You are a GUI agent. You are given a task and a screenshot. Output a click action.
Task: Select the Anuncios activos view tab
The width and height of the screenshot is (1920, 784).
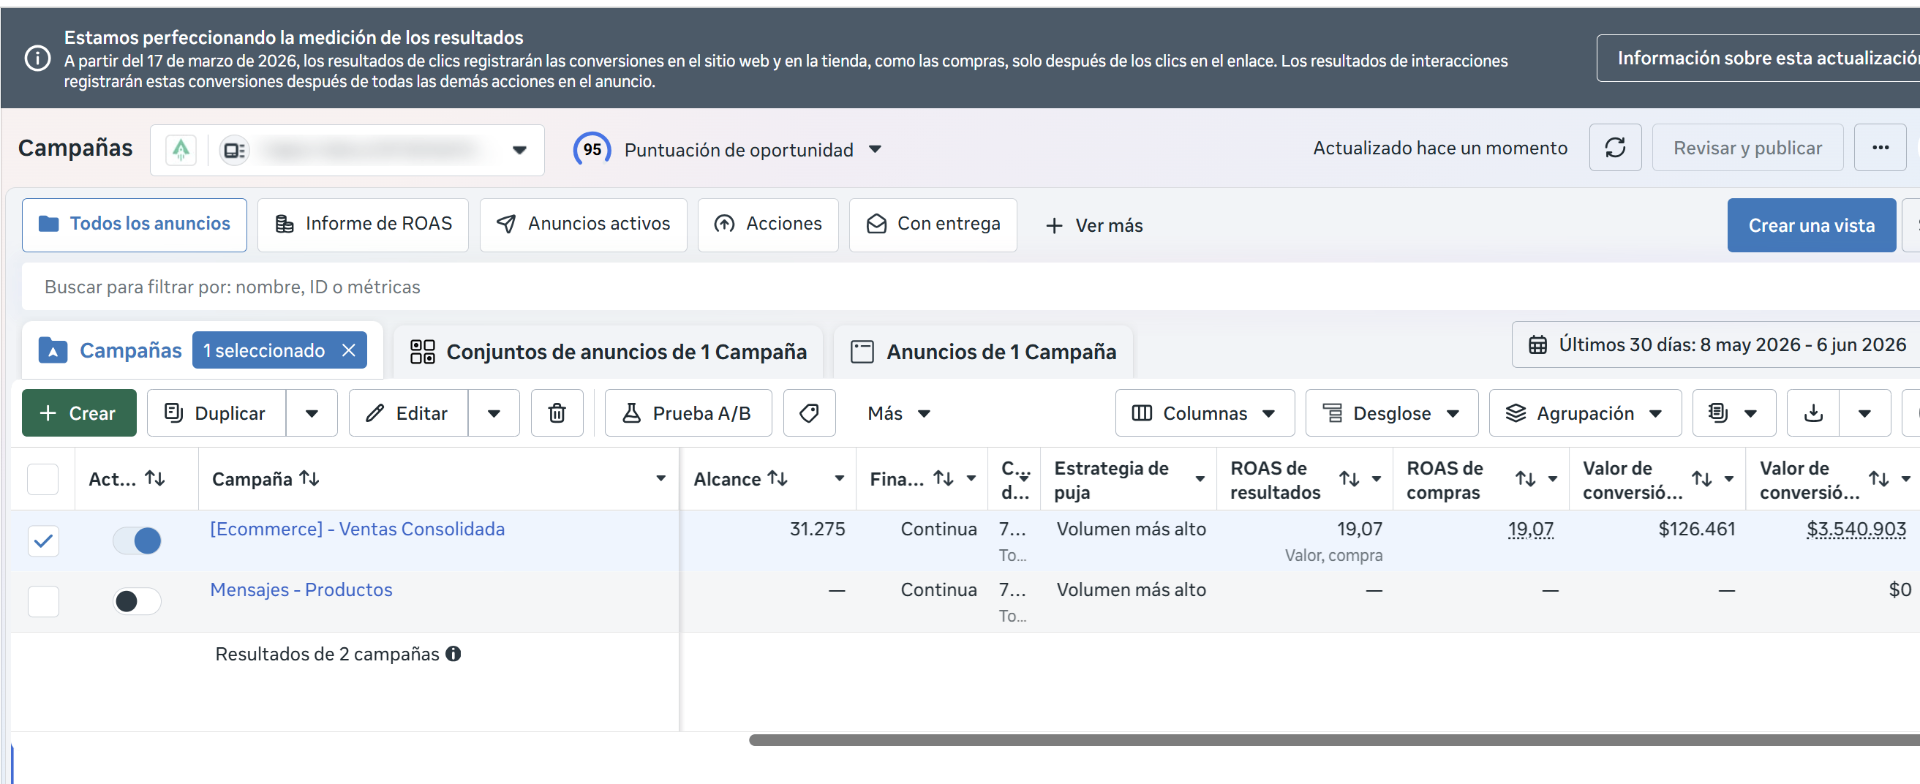pos(584,224)
